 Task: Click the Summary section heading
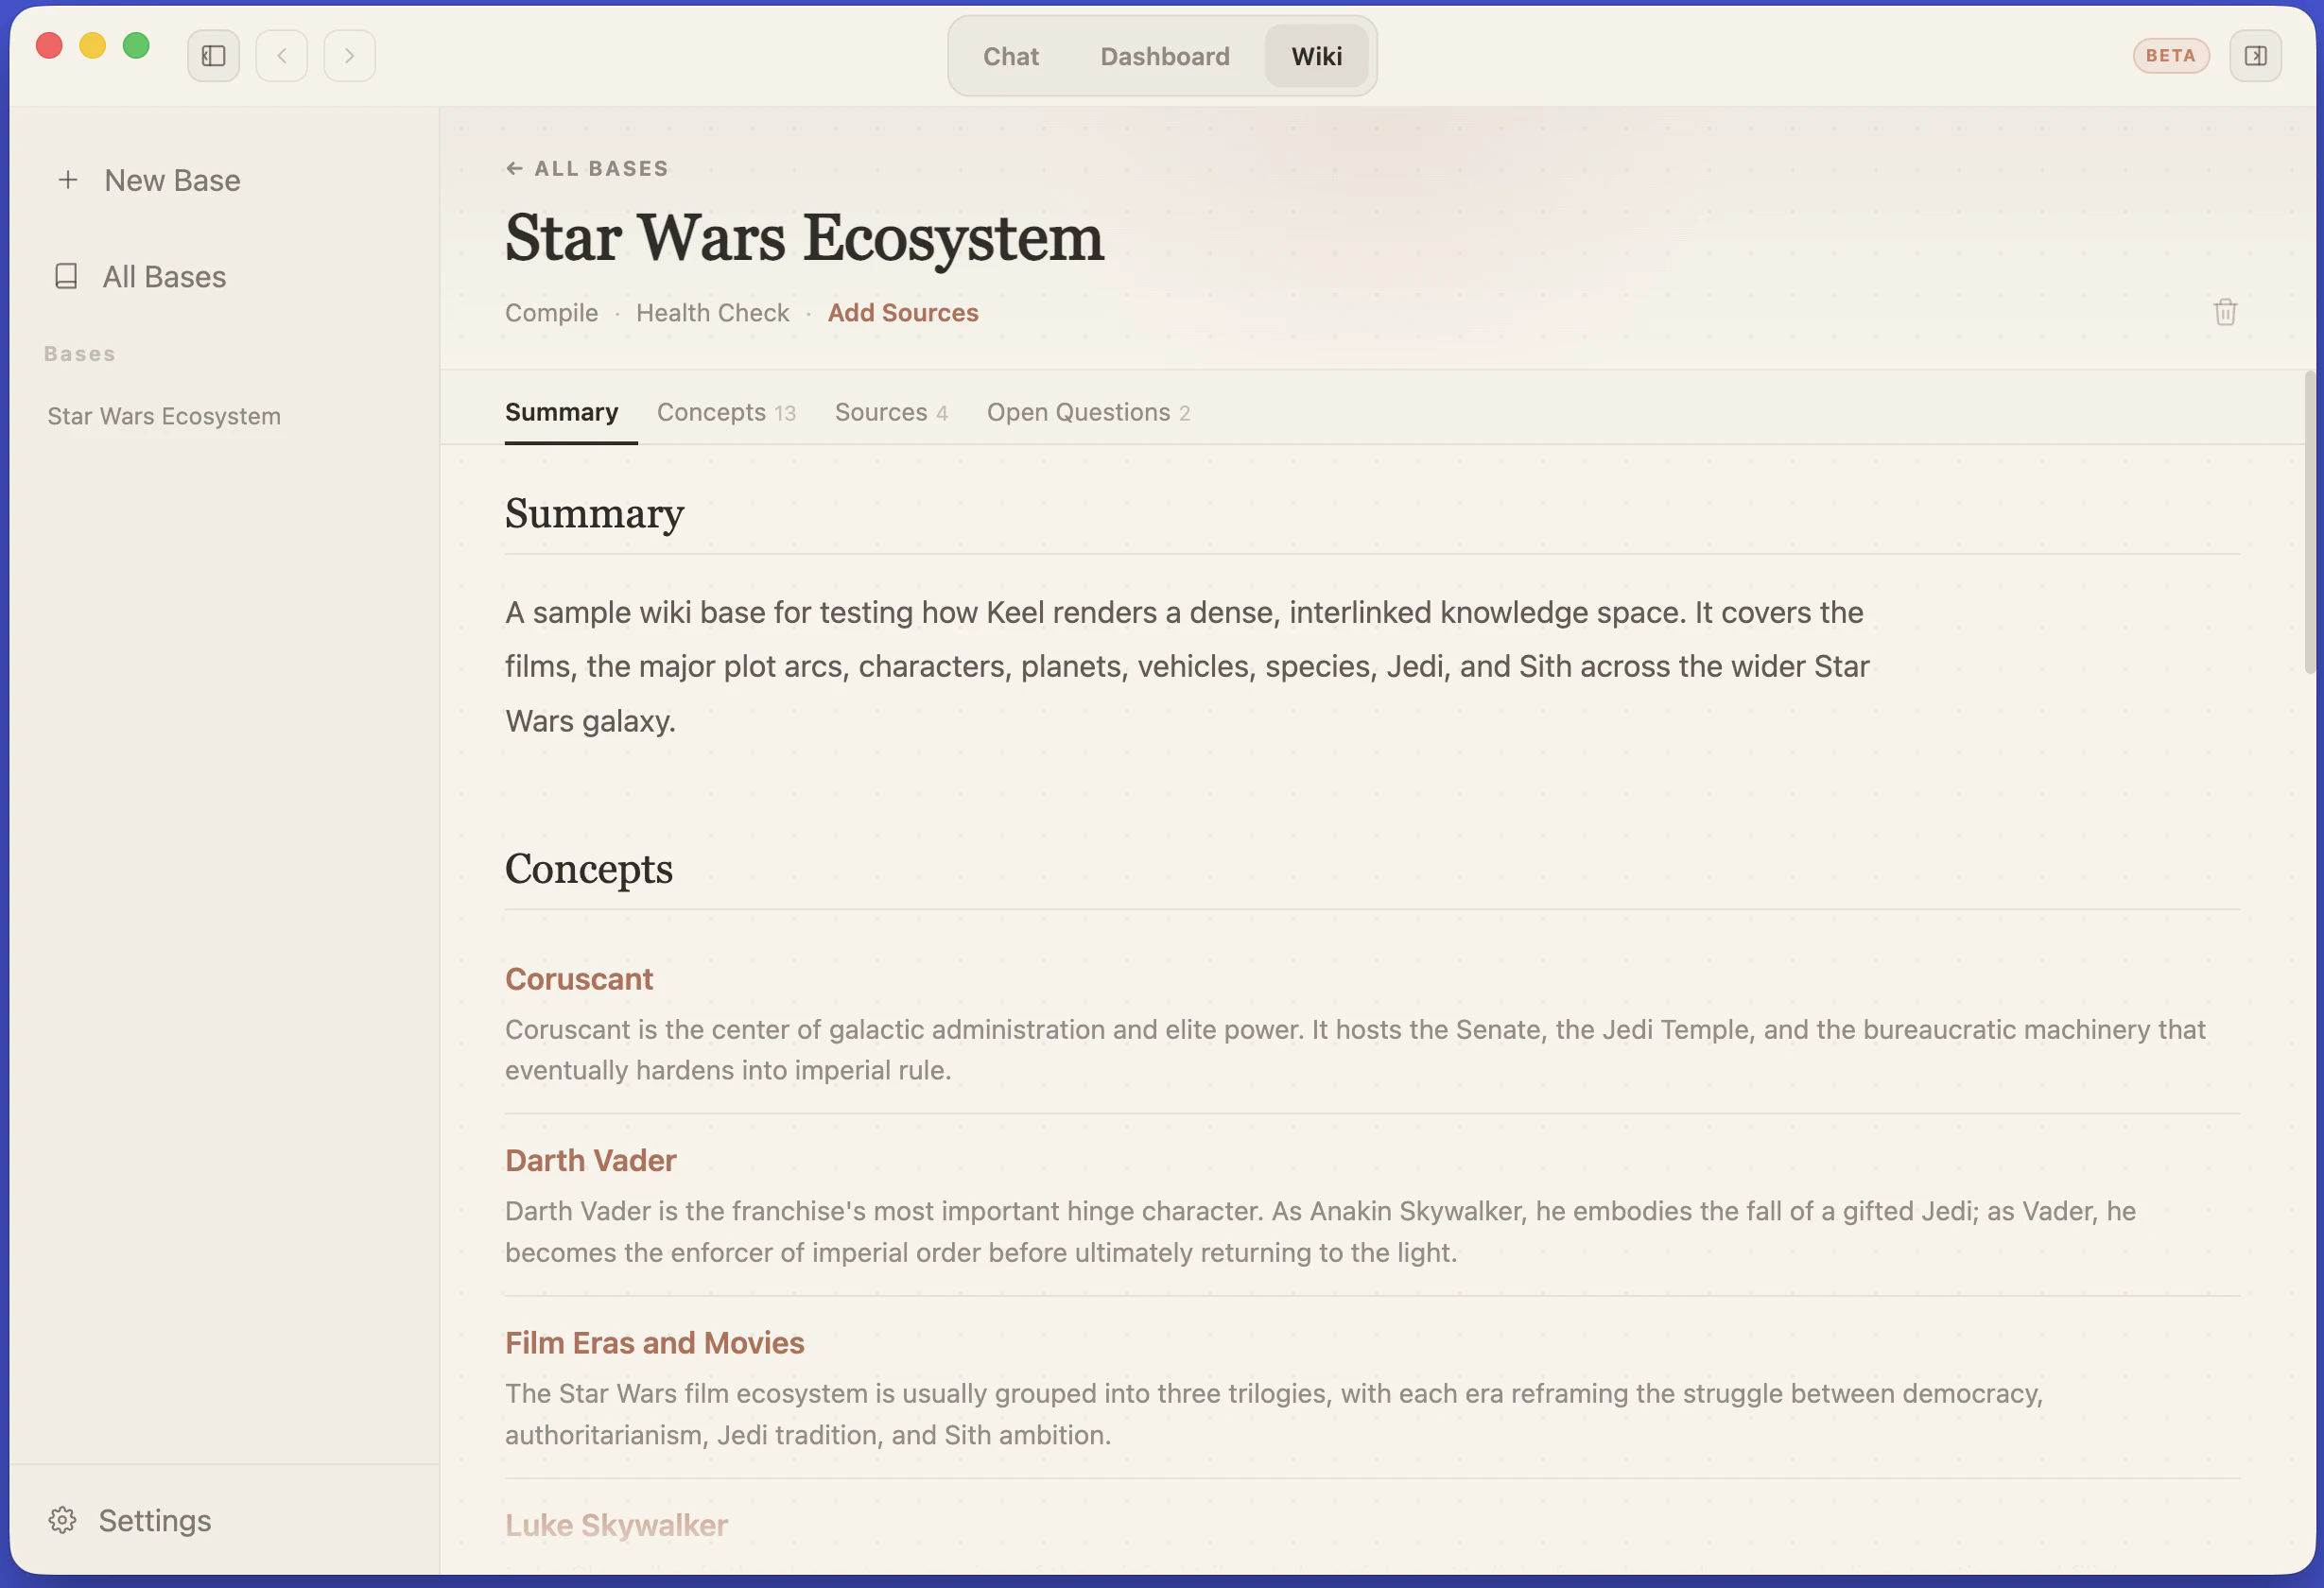595,514
